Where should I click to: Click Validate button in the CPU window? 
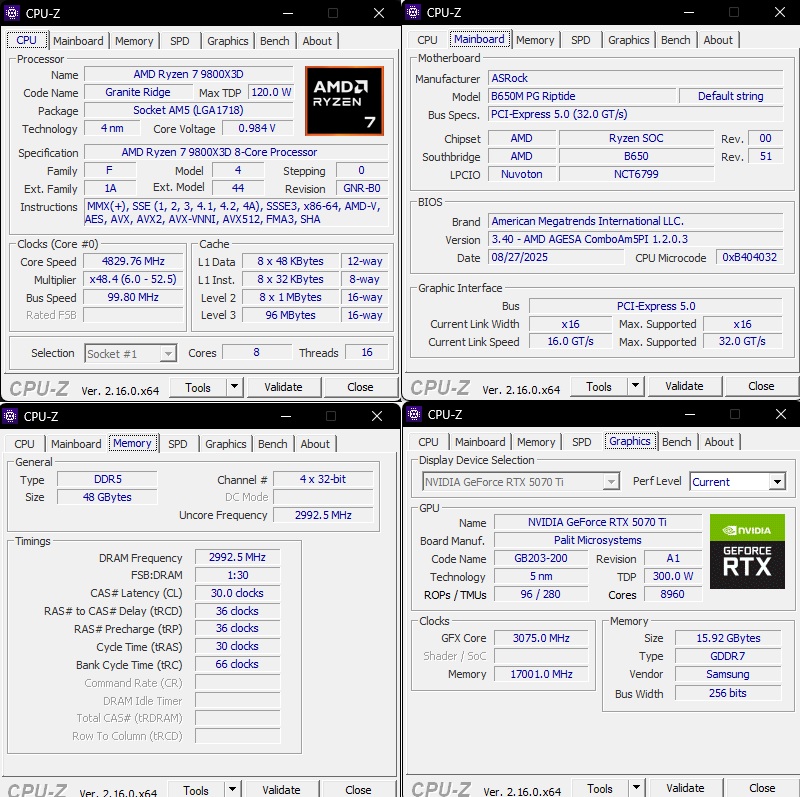(283, 387)
